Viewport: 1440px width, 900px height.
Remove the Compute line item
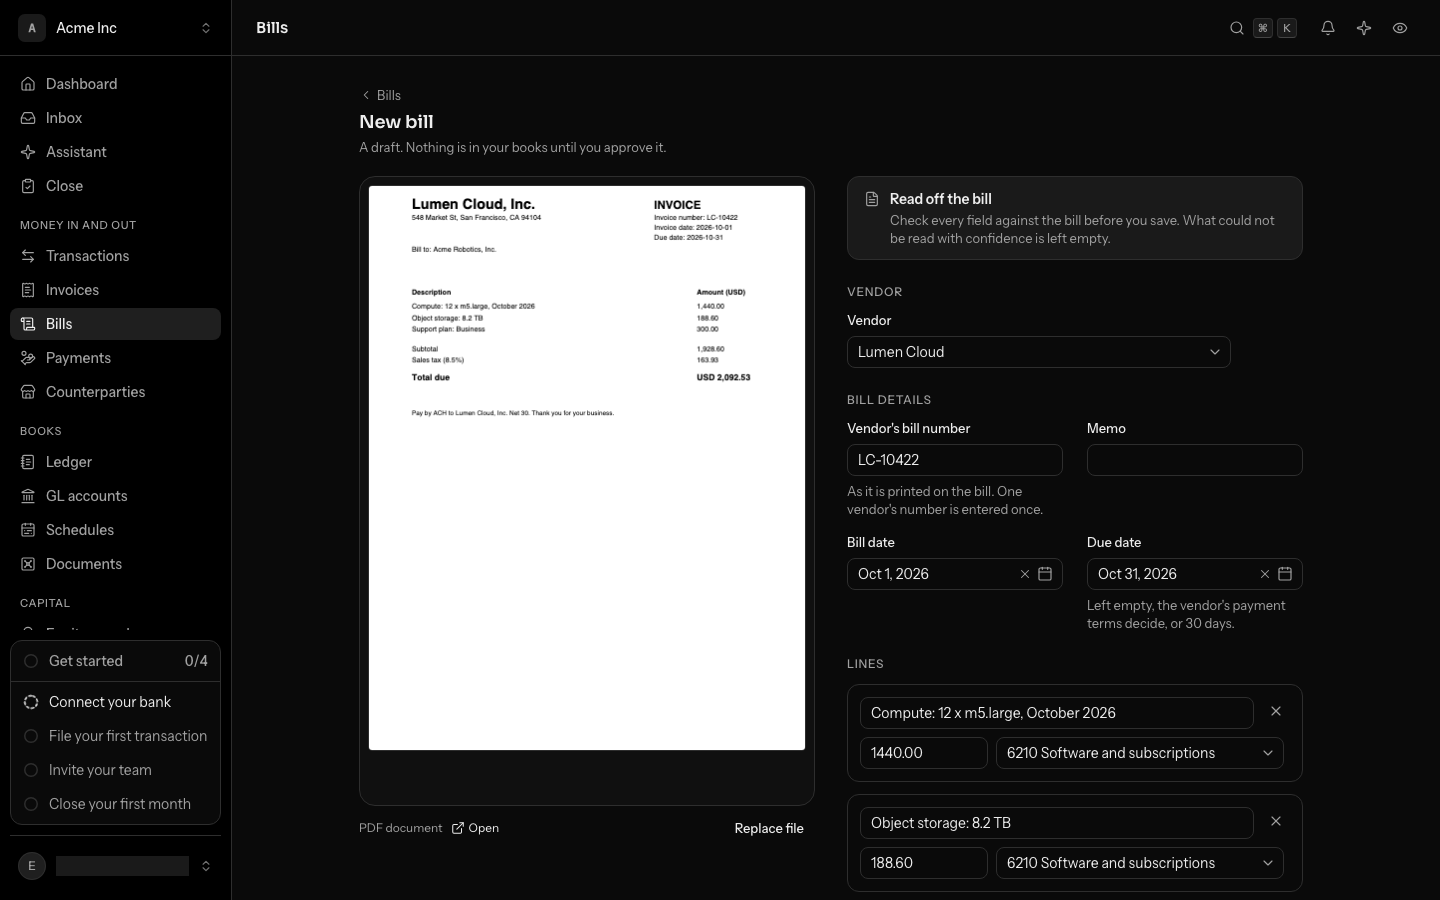(x=1276, y=711)
